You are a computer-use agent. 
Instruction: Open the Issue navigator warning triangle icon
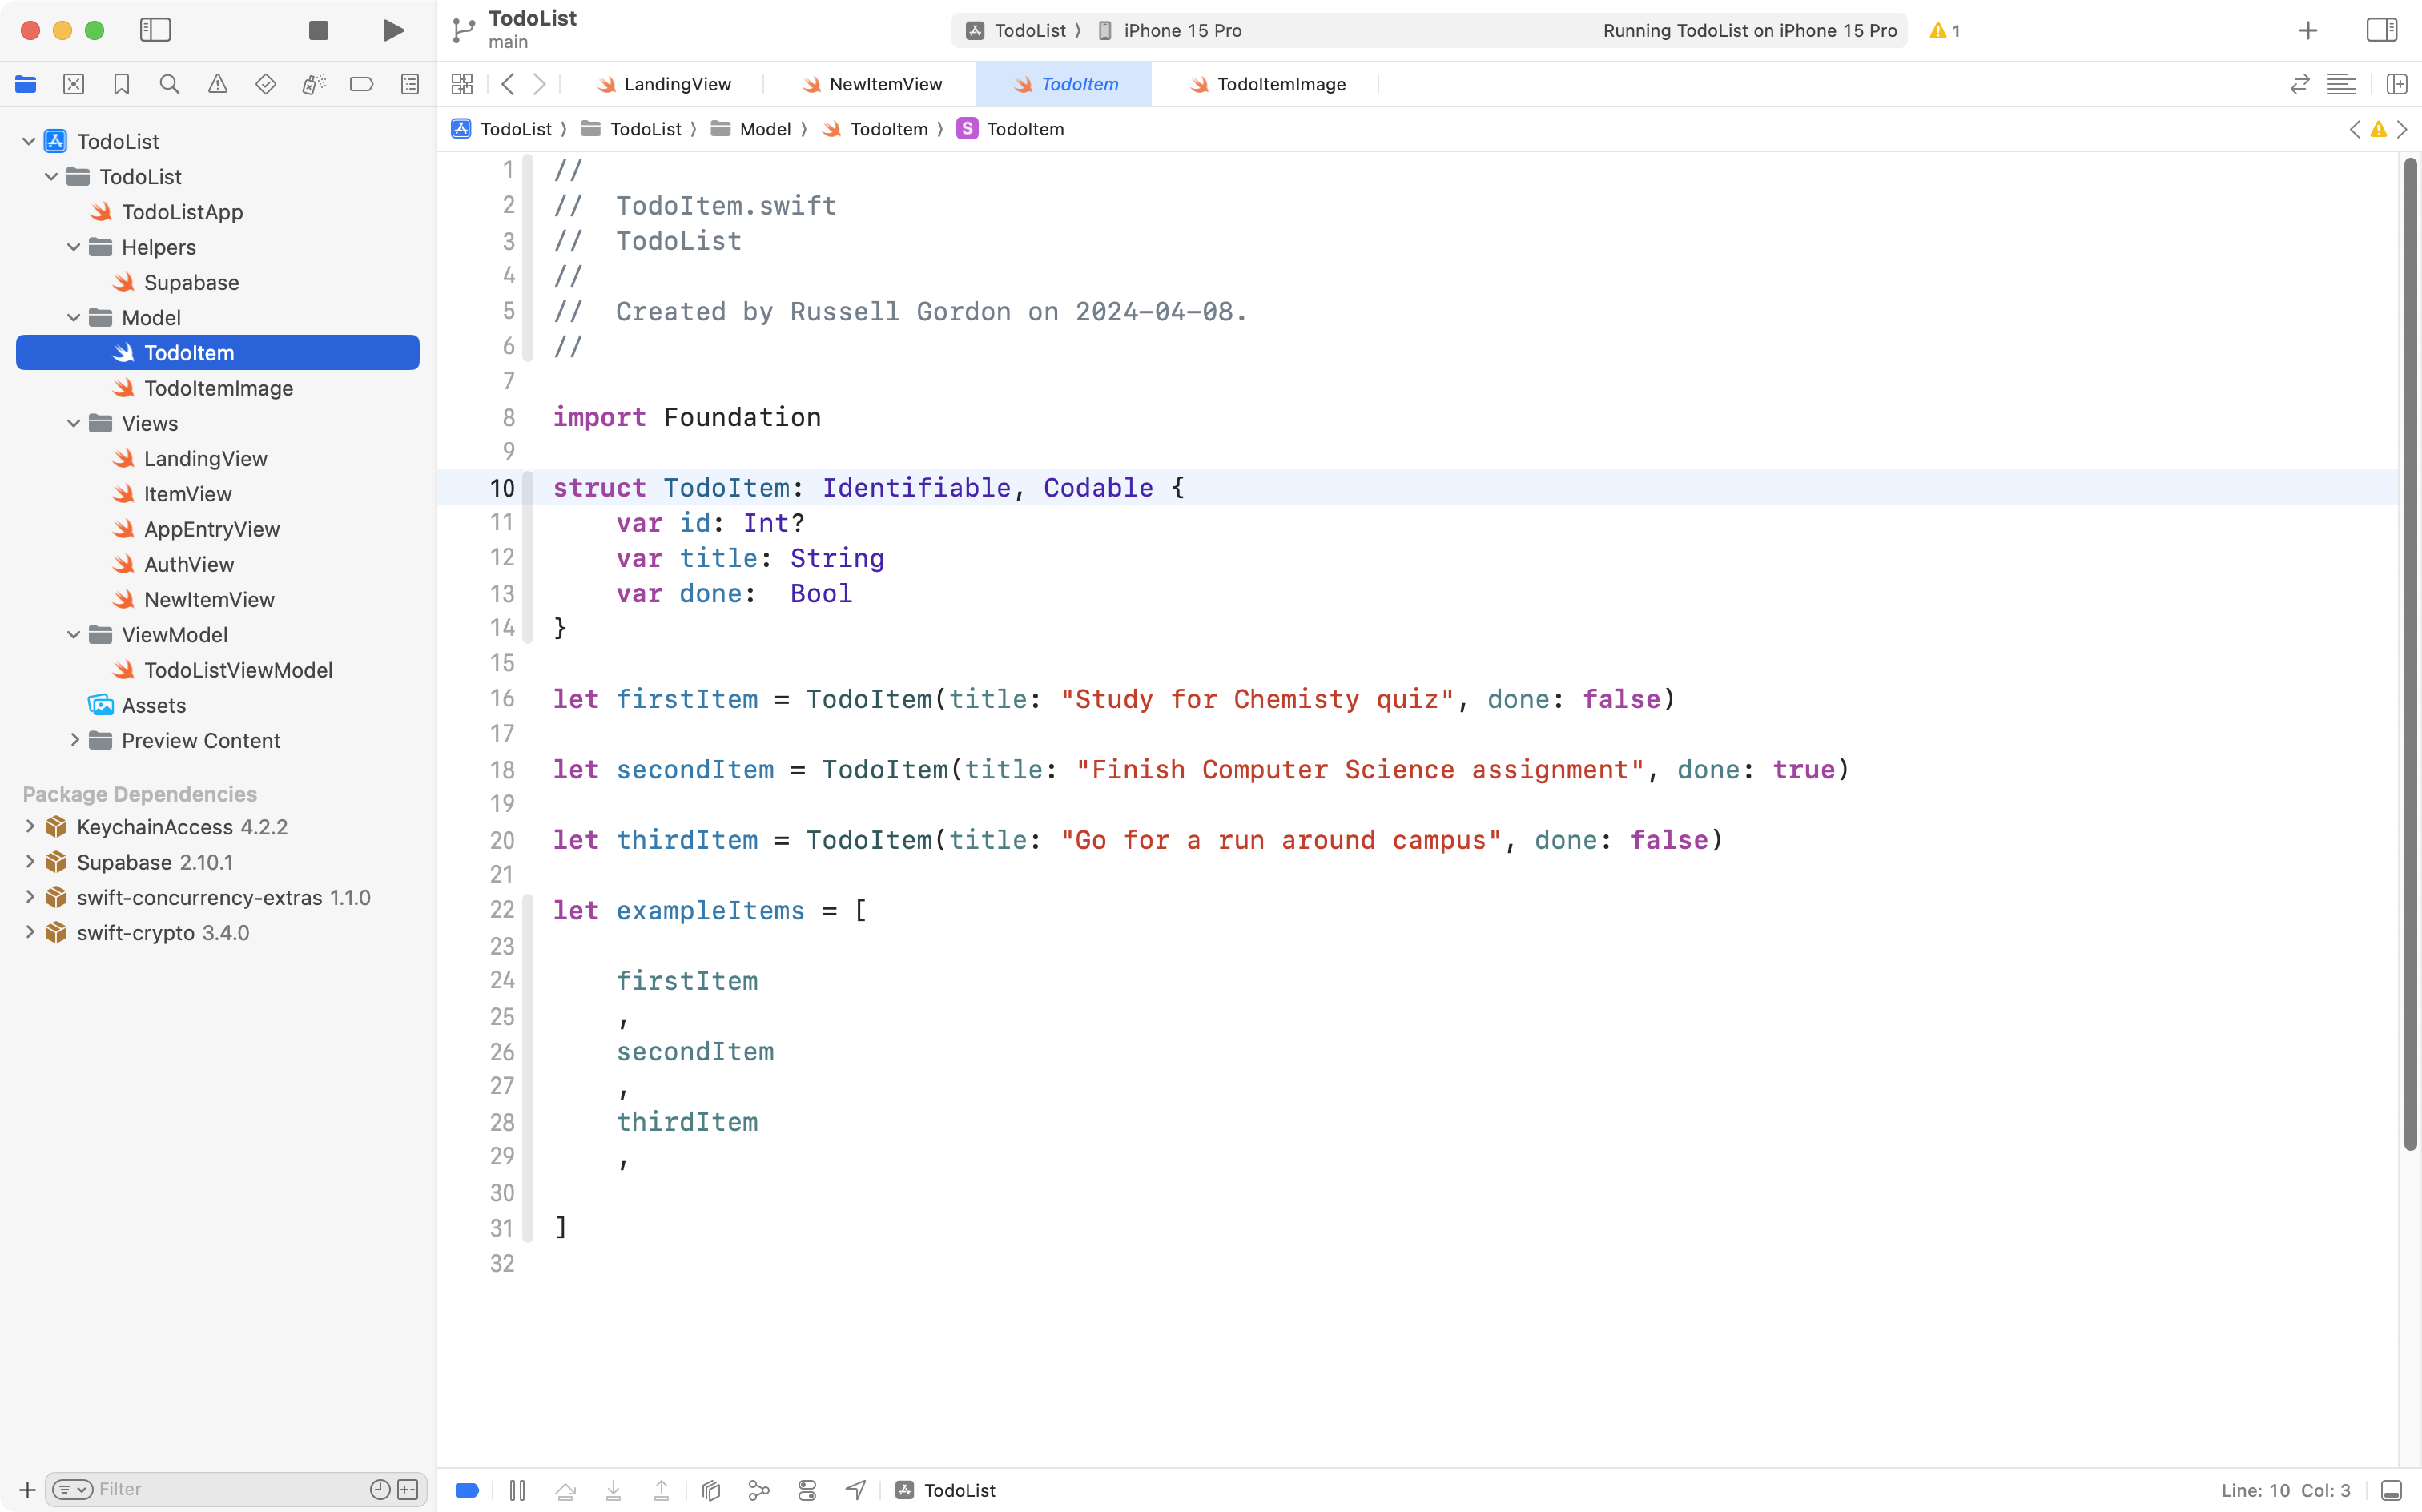click(218, 84)
